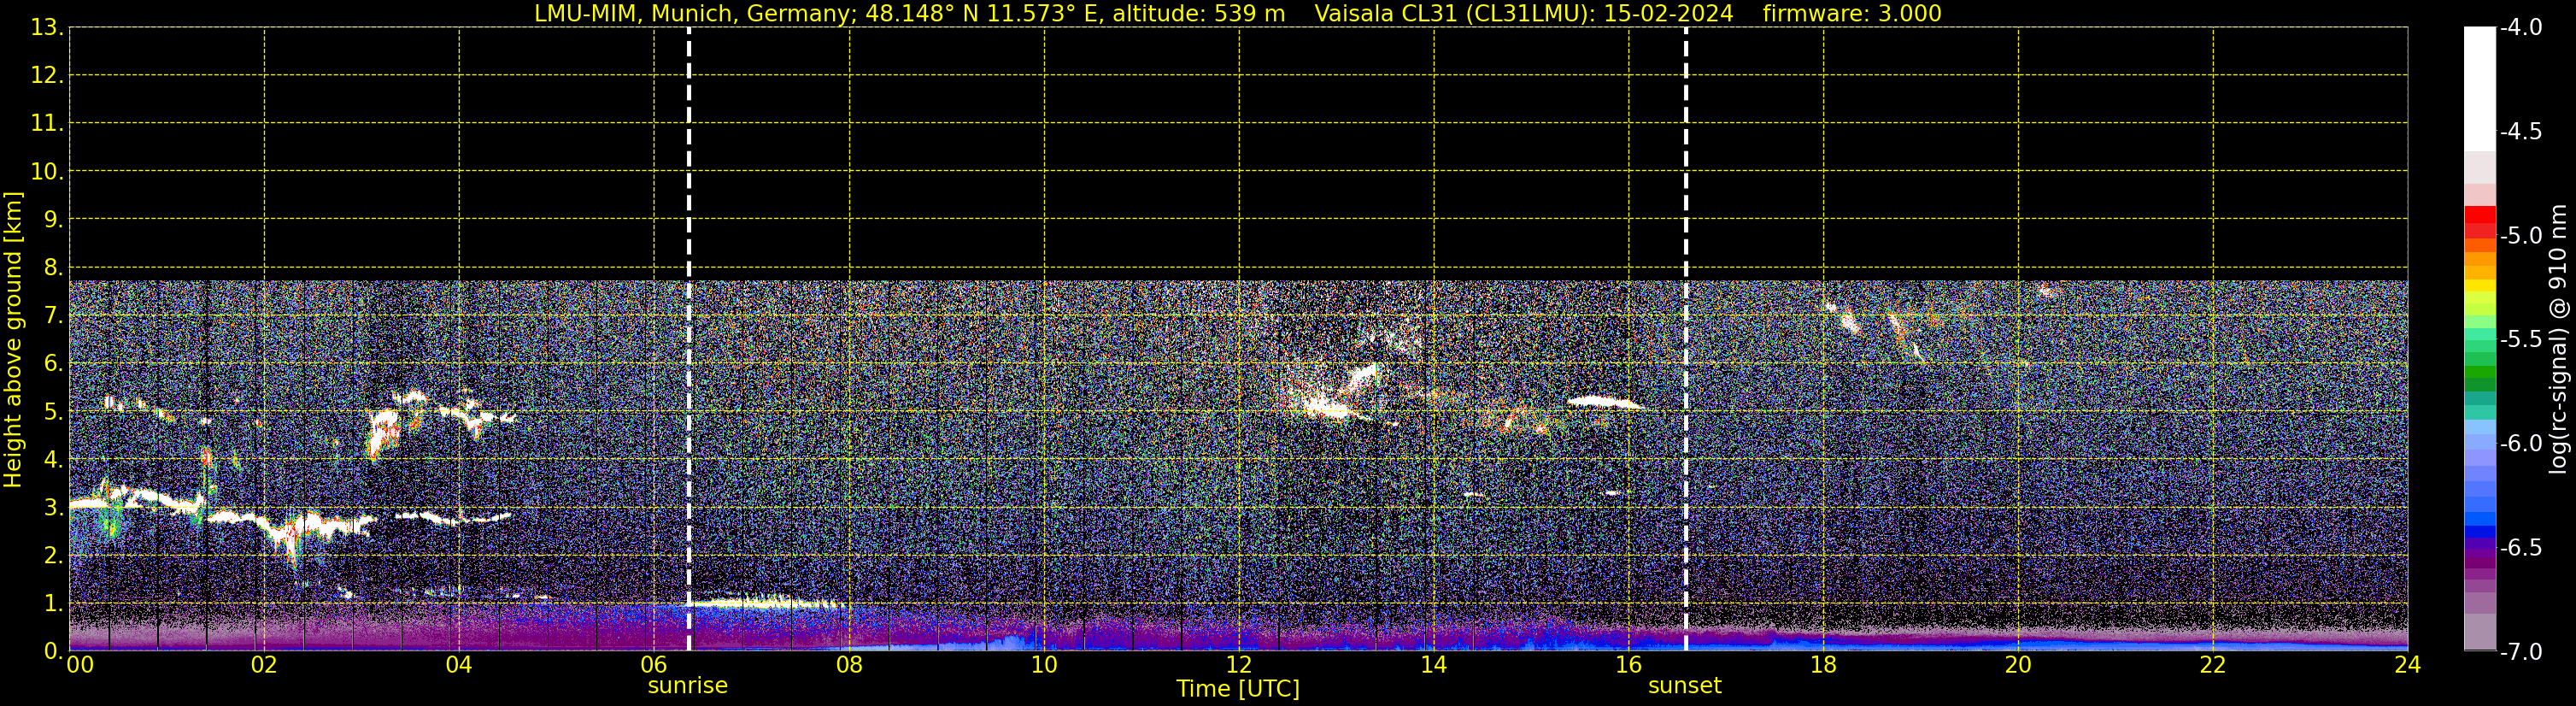Click the 'sunrise' label below the axis
The image size is (2576, 706).
coord(688,686)
